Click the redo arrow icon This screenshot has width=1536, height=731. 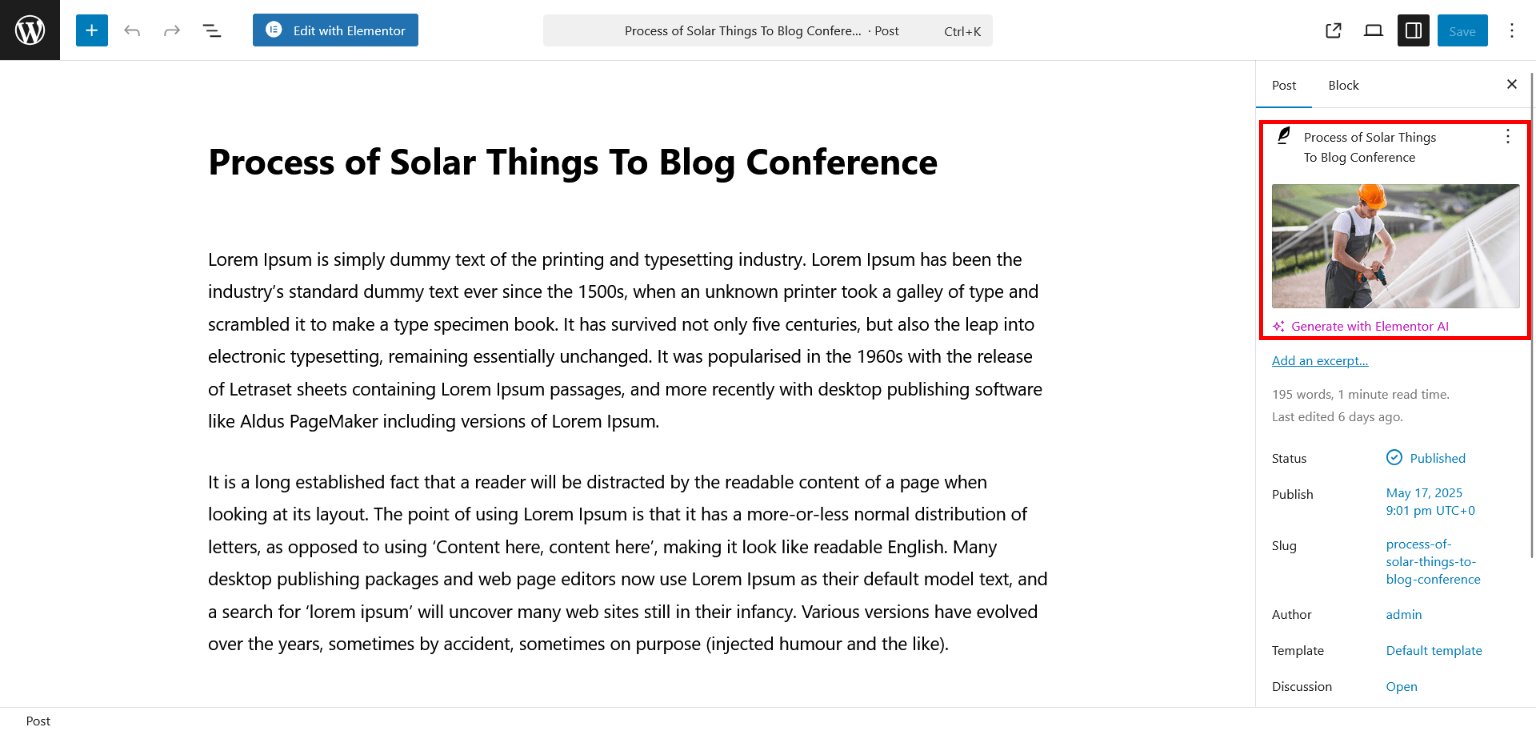coord(172,31)
